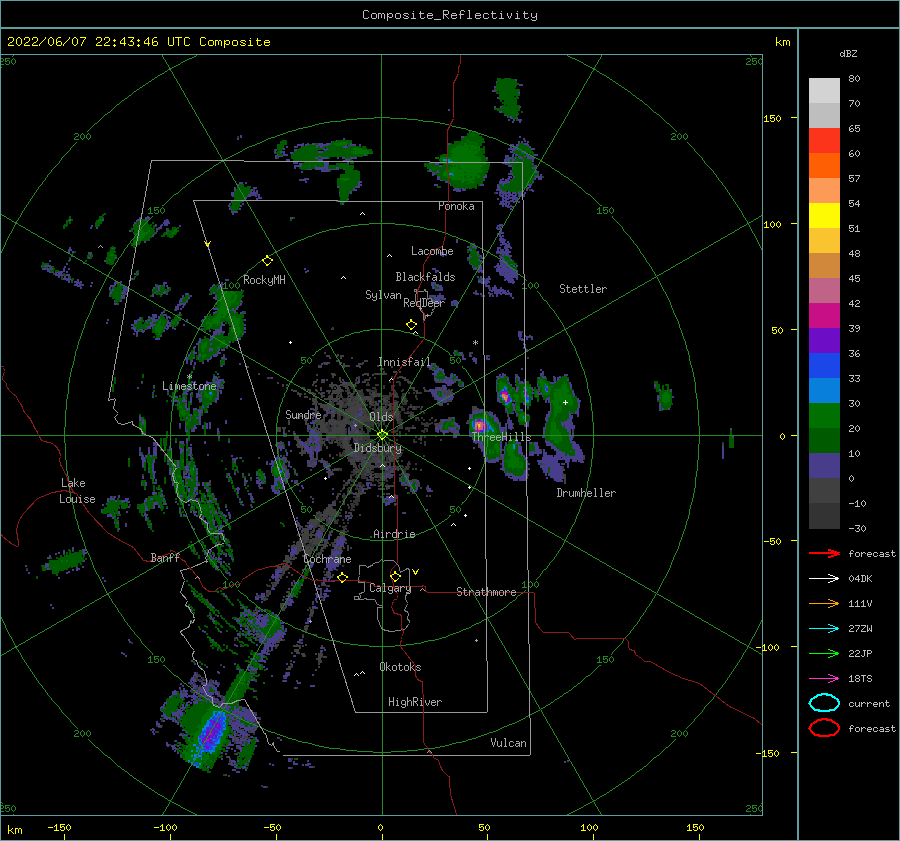Click the Didsbury city label
900x841 pixels.
pyautogui.click(x=378, y=448)
